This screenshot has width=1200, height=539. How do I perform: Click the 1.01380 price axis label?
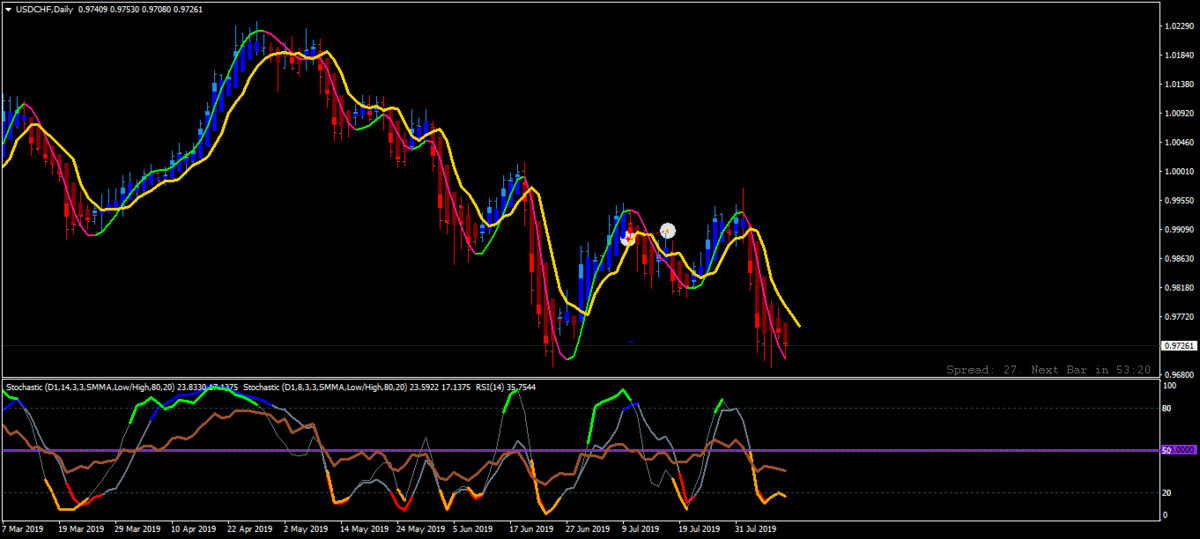pos(1180,85)
